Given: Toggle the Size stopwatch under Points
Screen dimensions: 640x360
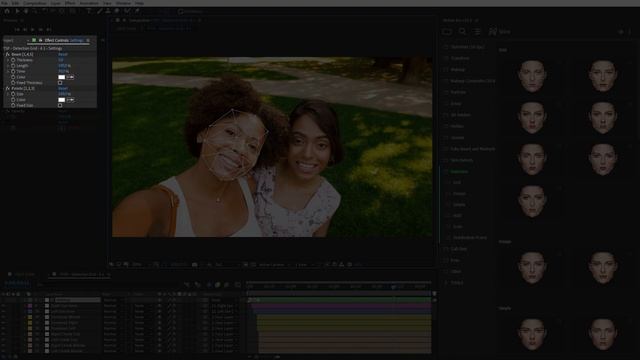Looking at the screenshot, I should coord(13,94).
